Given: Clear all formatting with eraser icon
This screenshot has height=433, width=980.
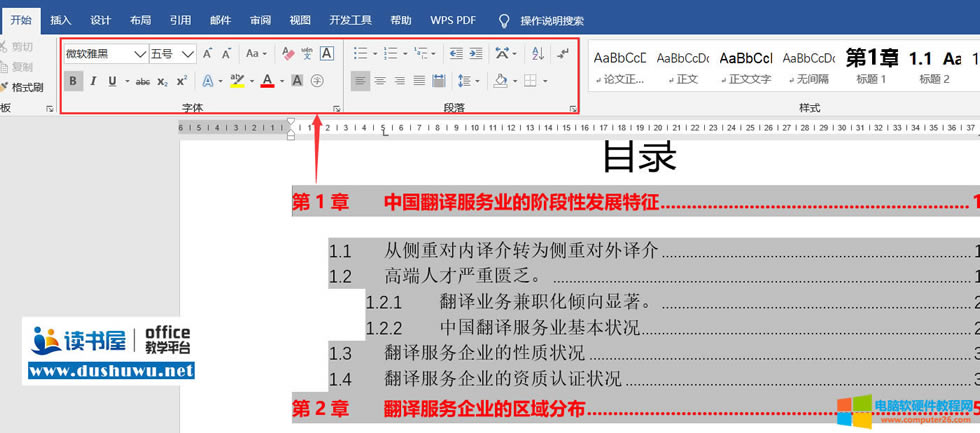Looking at the screenshot, I should pos(288,54).
